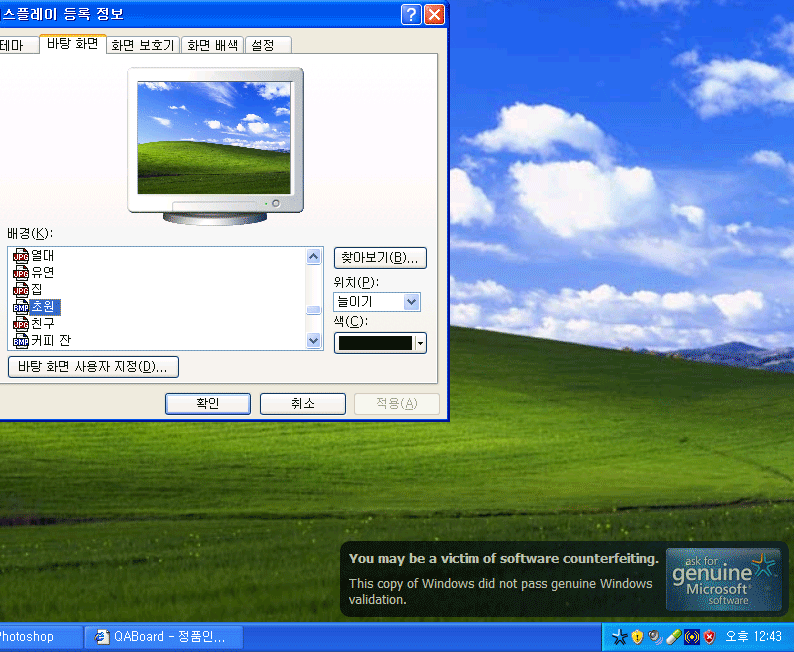Image resolution: width=794 pixels, height=652 pixels.
Task: Click the green capsule tray icon
Action: (673, 637)
